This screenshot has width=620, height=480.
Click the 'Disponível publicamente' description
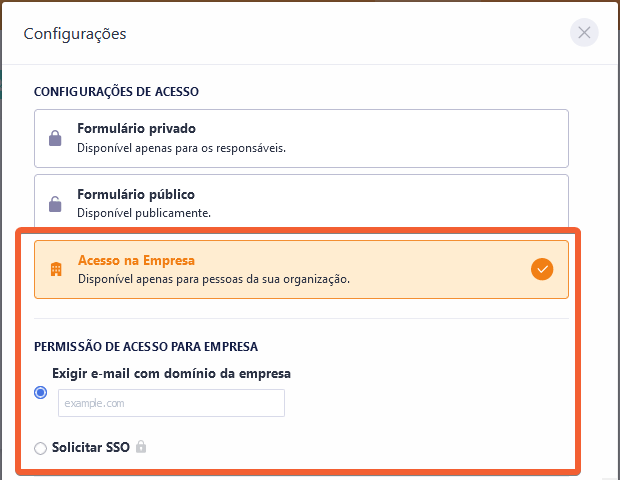pos(144,213)
